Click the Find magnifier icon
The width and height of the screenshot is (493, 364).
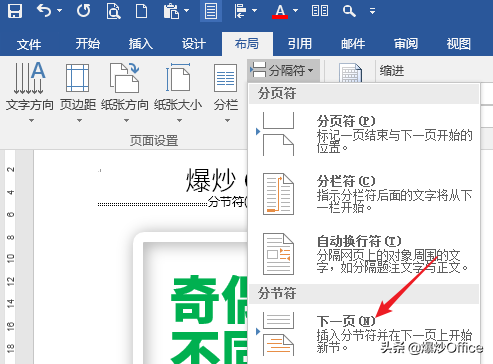coord(349,11)
